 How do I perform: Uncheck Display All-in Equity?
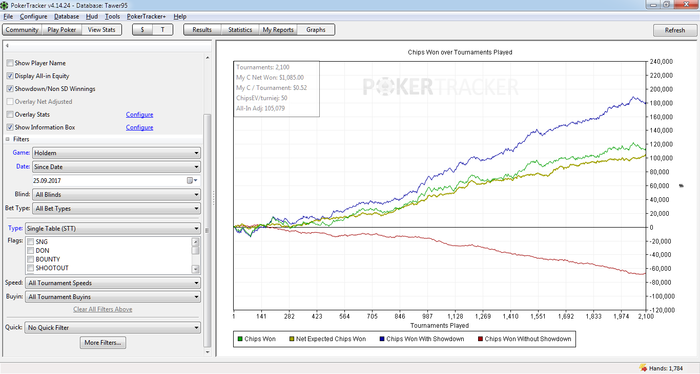10,76
